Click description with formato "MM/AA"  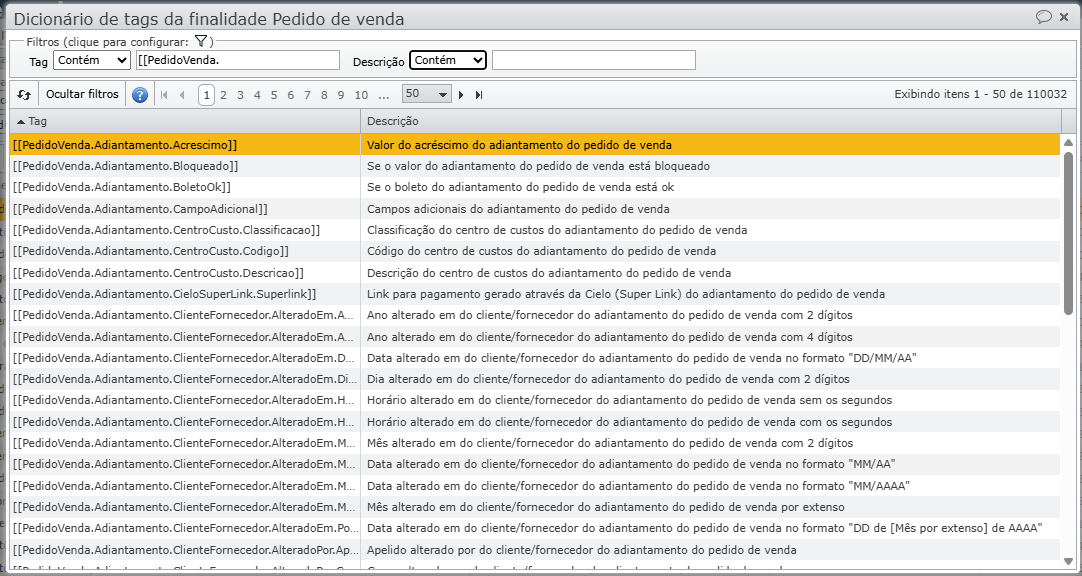coord(631,464)
